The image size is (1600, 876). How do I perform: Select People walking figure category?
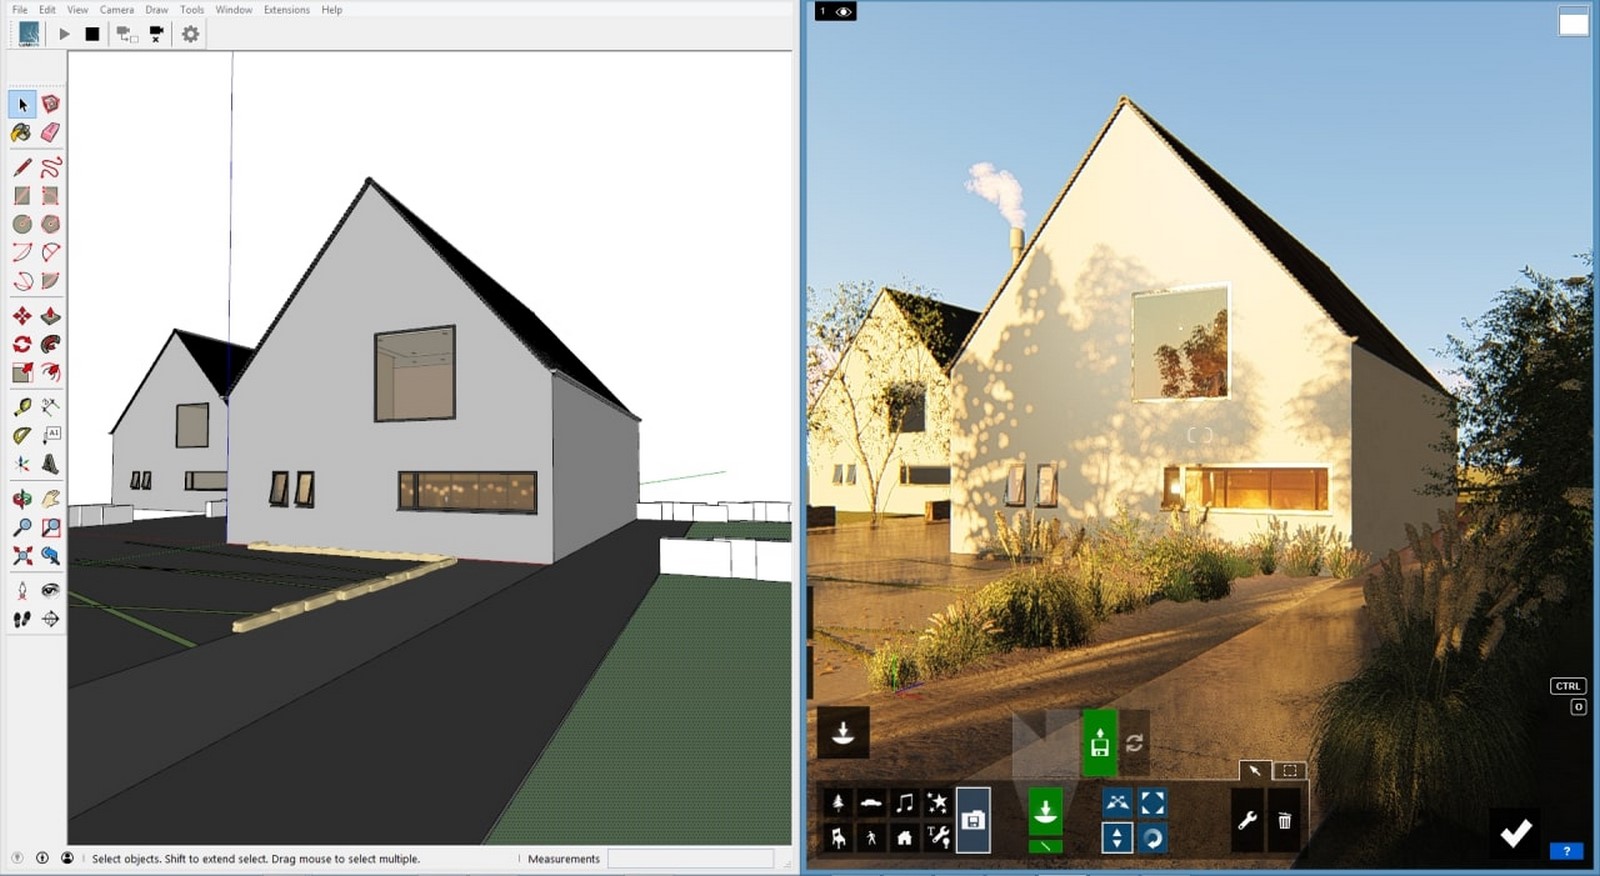pos(871,837)
